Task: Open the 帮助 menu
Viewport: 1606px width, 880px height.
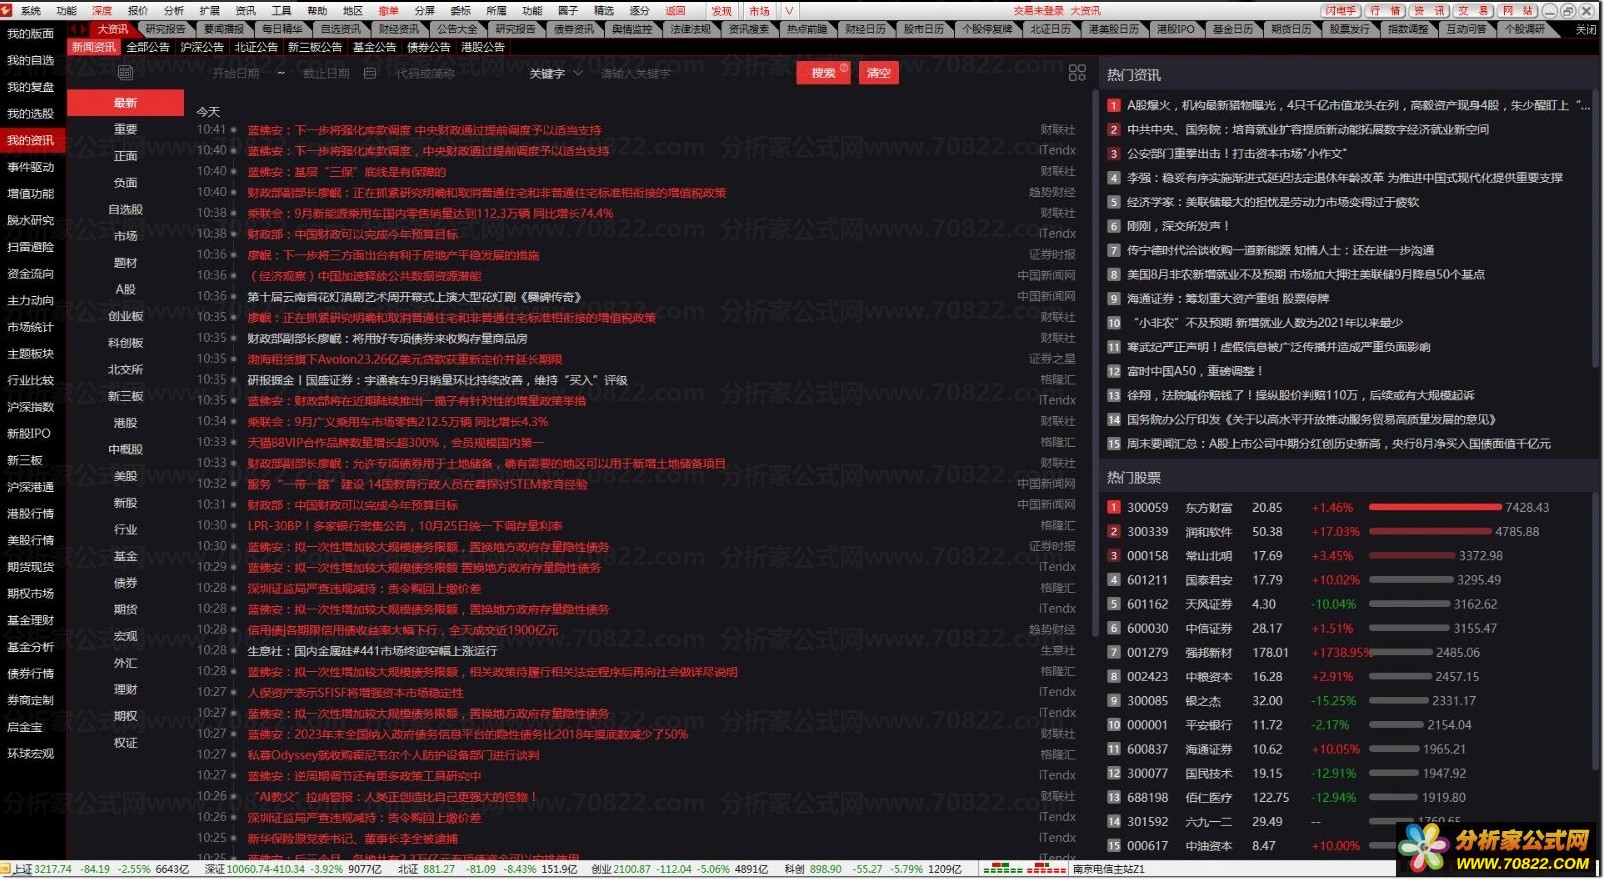Action: [x=317, y=10]
